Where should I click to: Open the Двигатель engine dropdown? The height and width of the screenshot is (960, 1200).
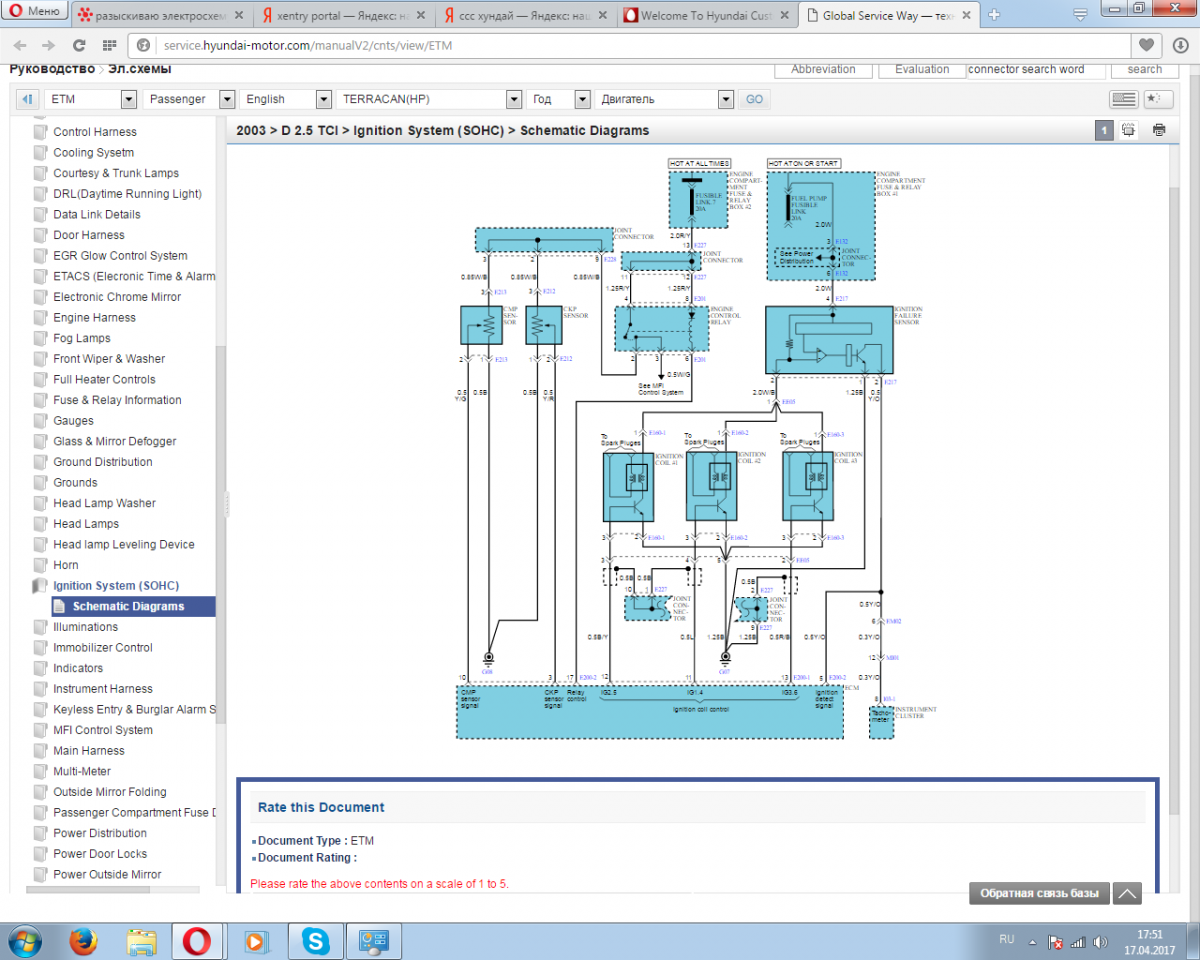[665, 99]
